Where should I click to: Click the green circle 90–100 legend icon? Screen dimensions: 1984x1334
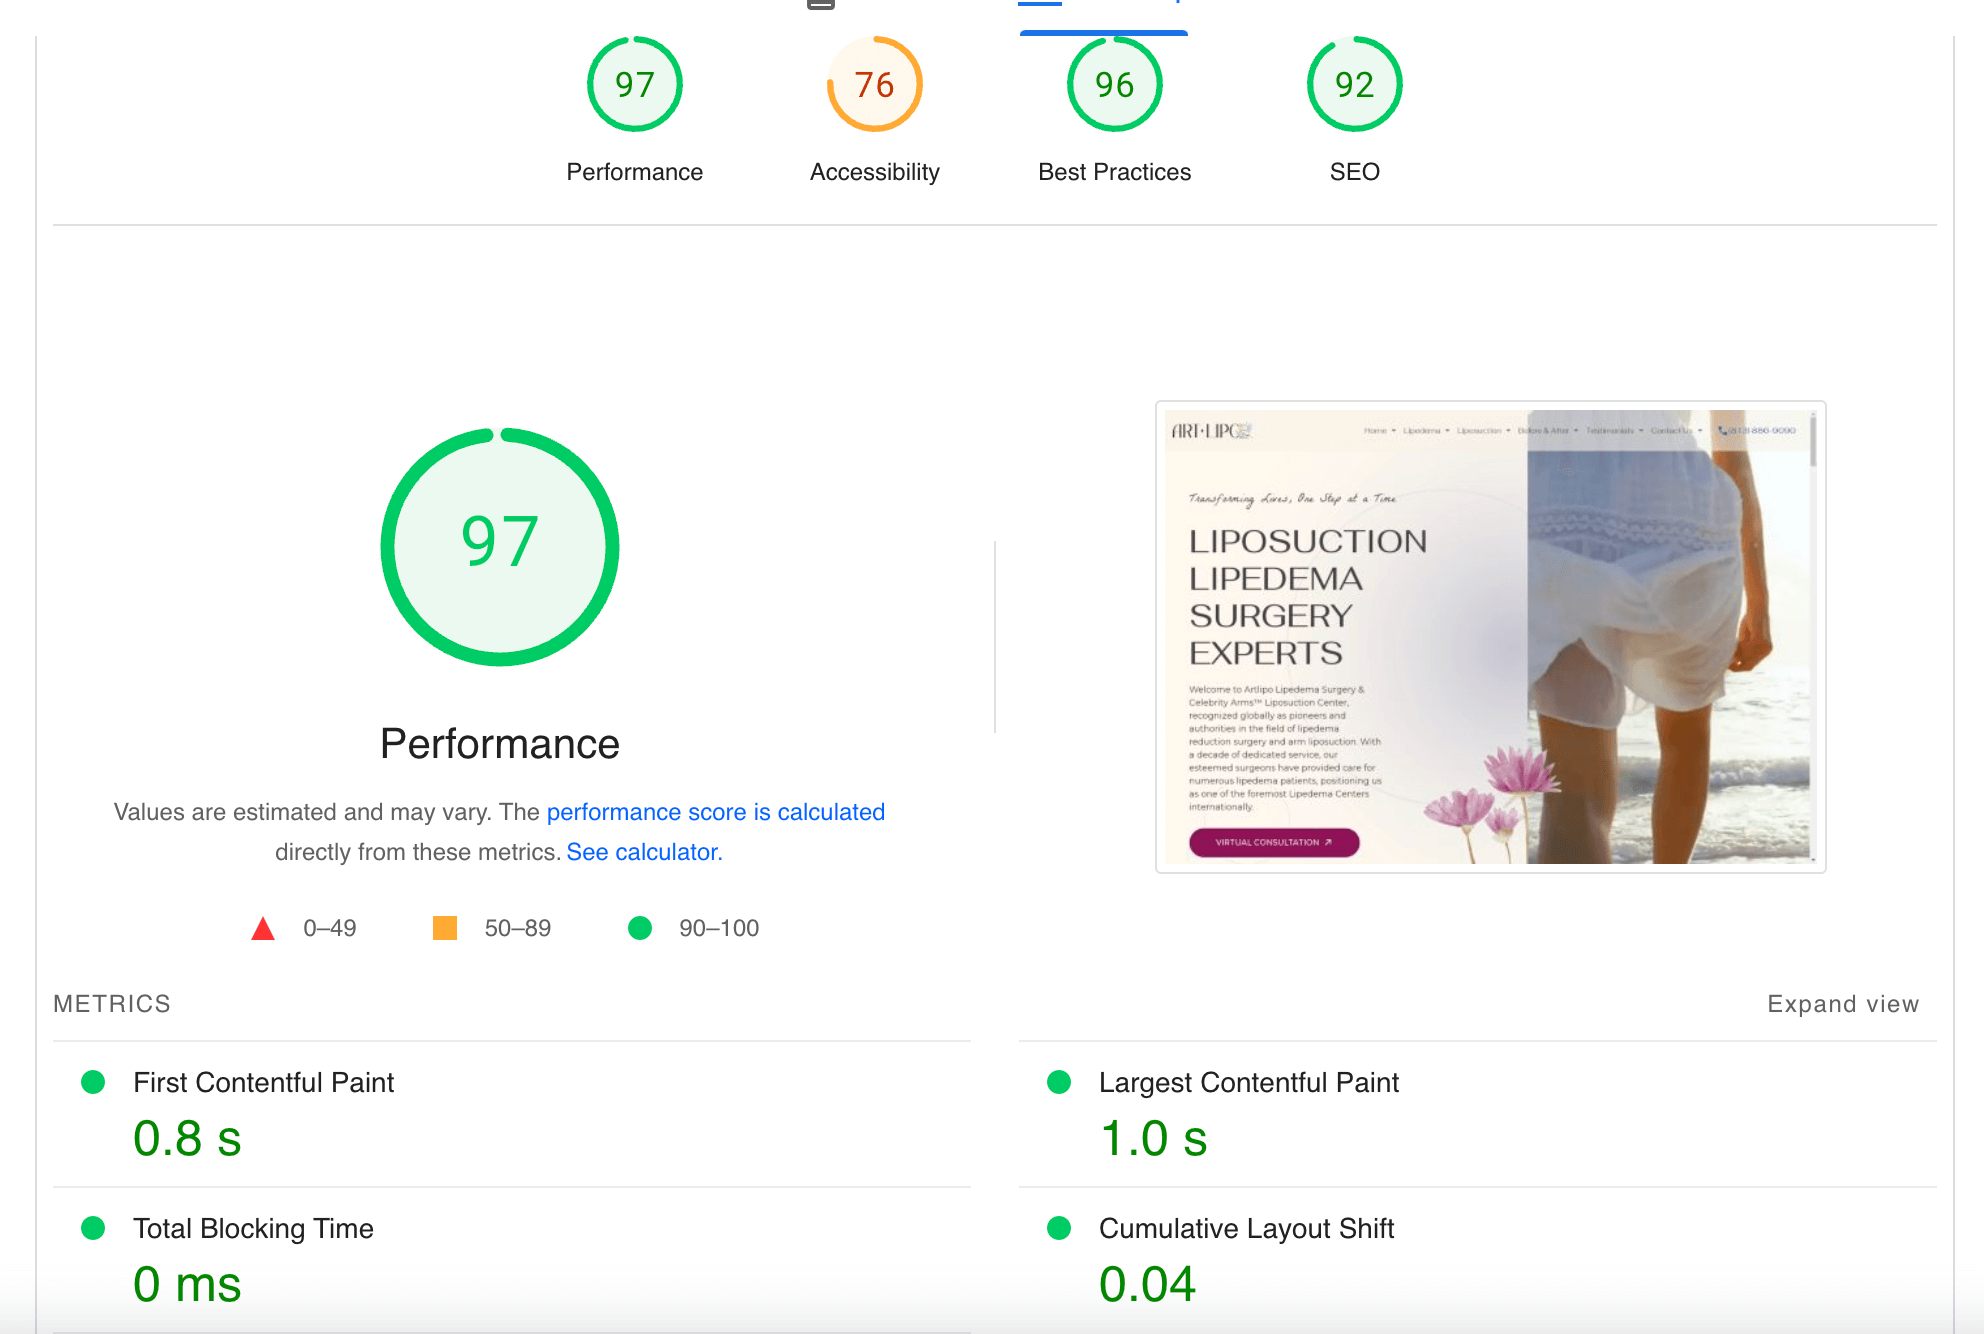click(x=640, y=928)
